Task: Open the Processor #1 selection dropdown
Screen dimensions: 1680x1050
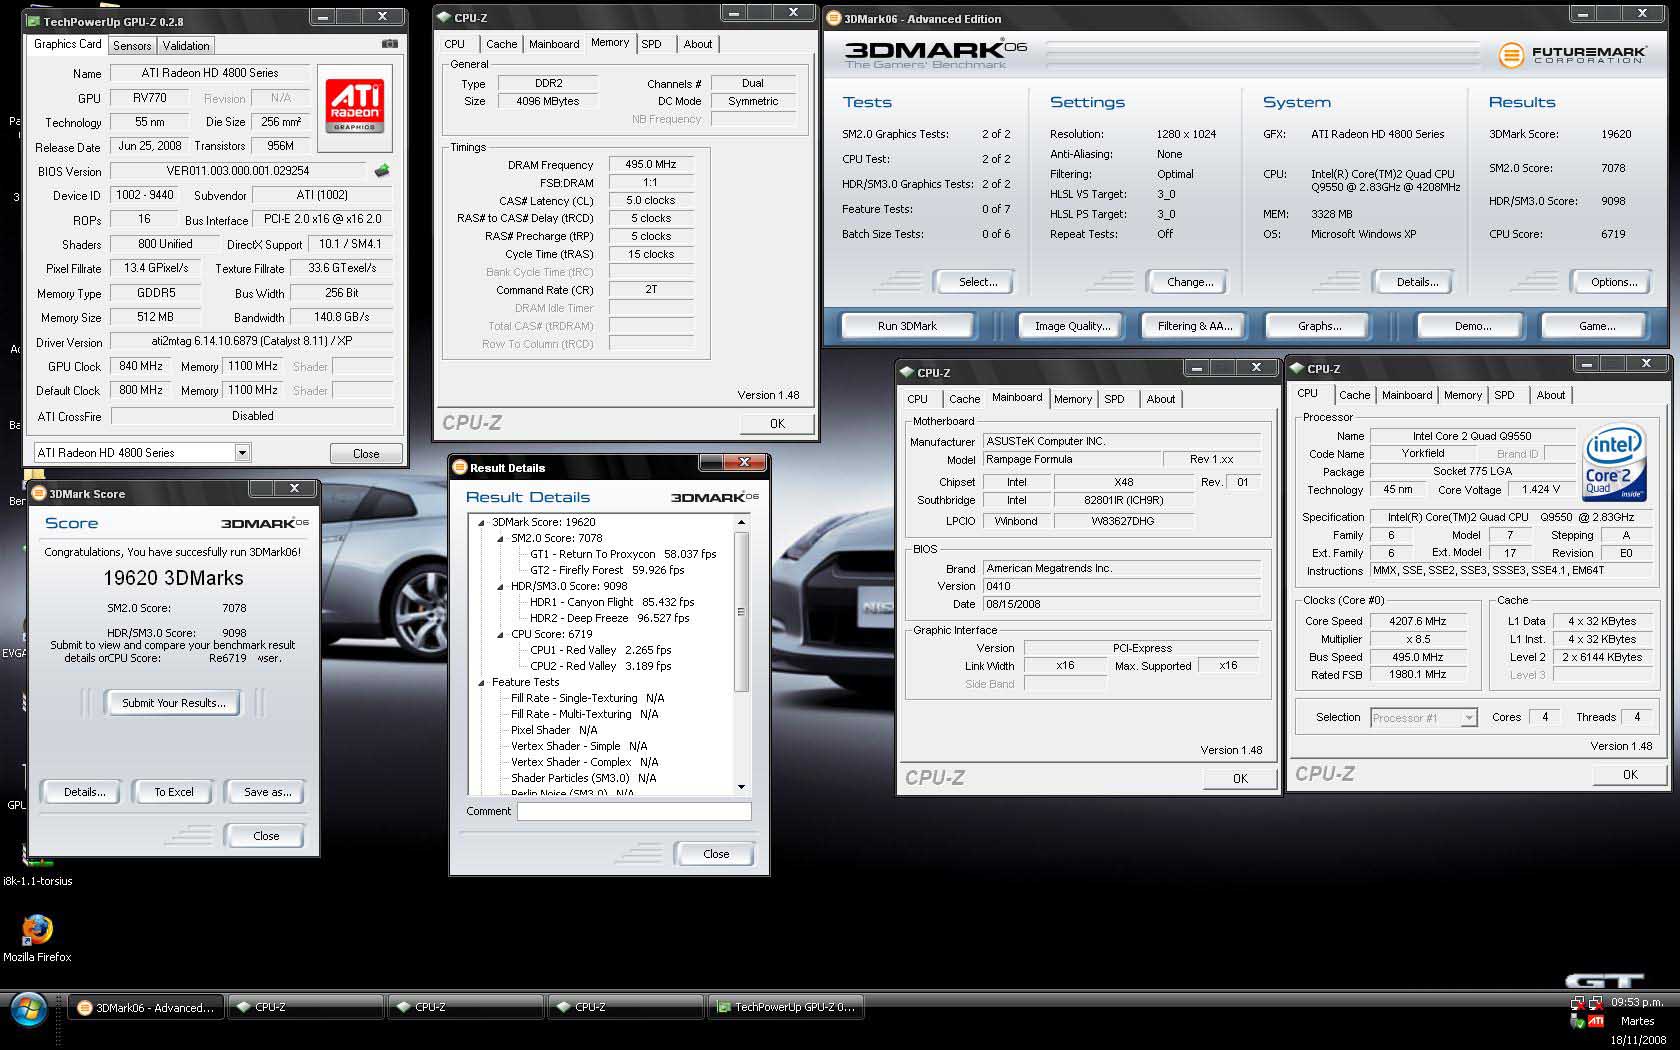Action: point(1468,717)
